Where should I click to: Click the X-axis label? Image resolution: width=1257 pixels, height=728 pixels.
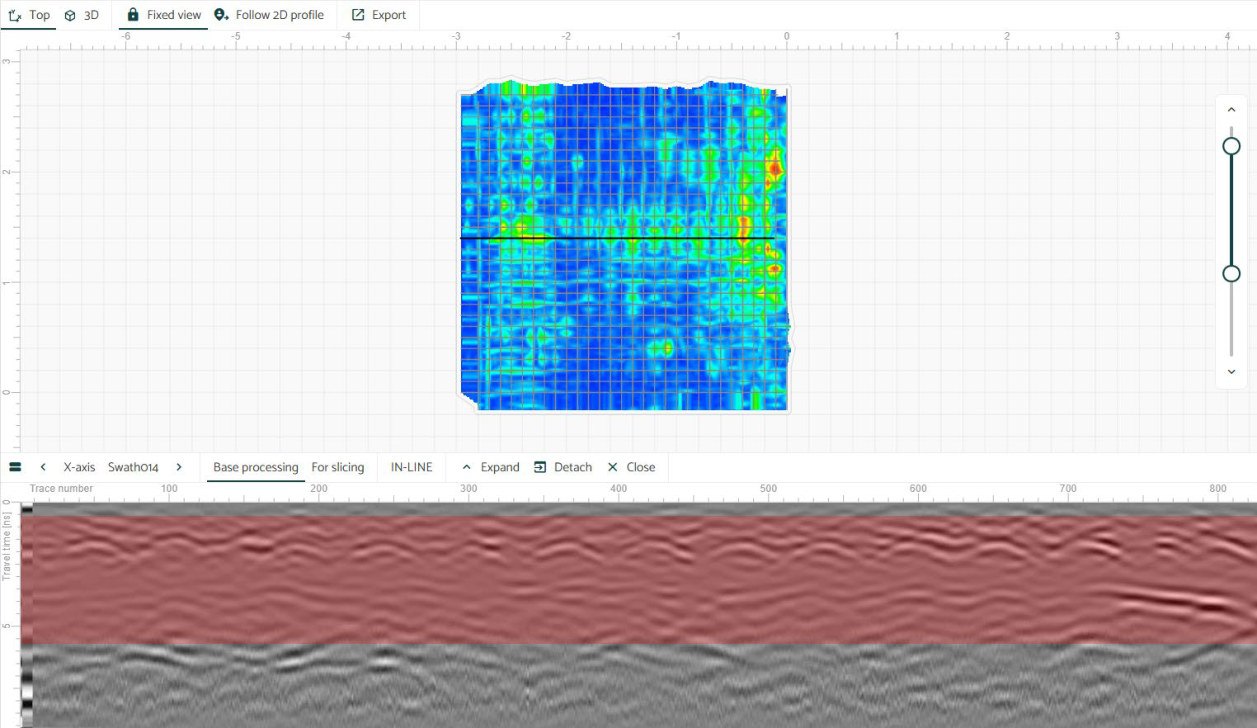79,467
